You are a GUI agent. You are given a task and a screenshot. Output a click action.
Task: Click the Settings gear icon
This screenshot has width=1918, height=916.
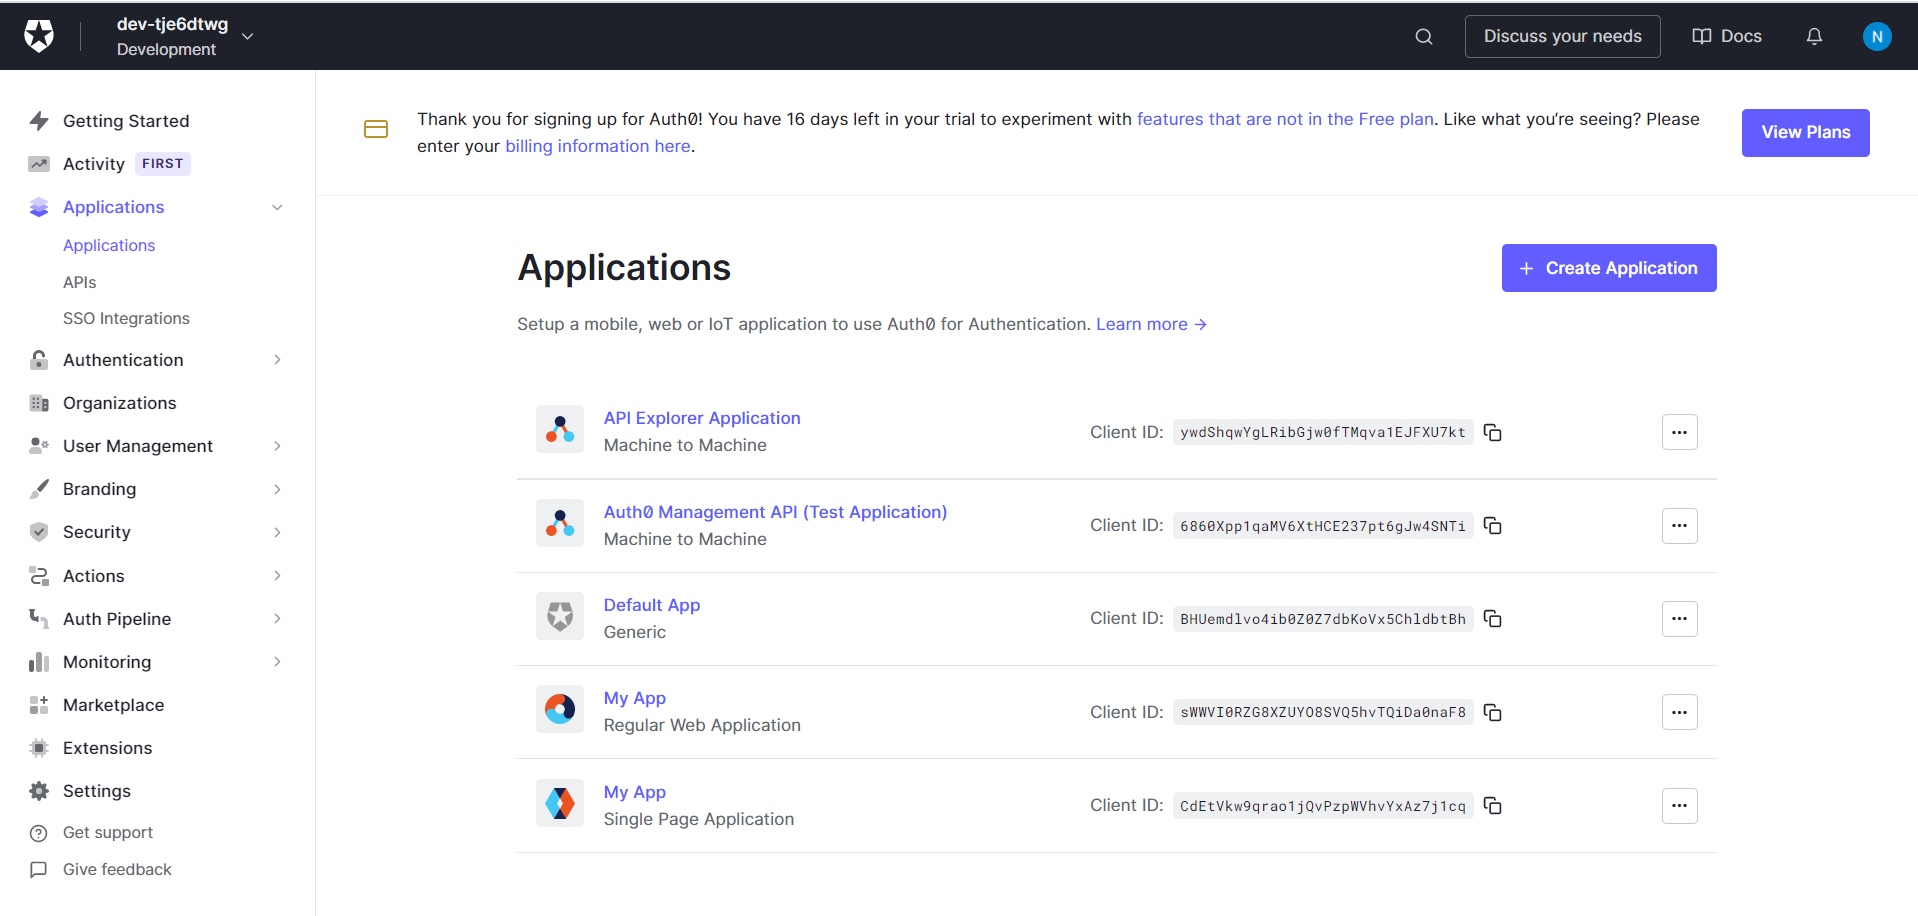point(39,791)
